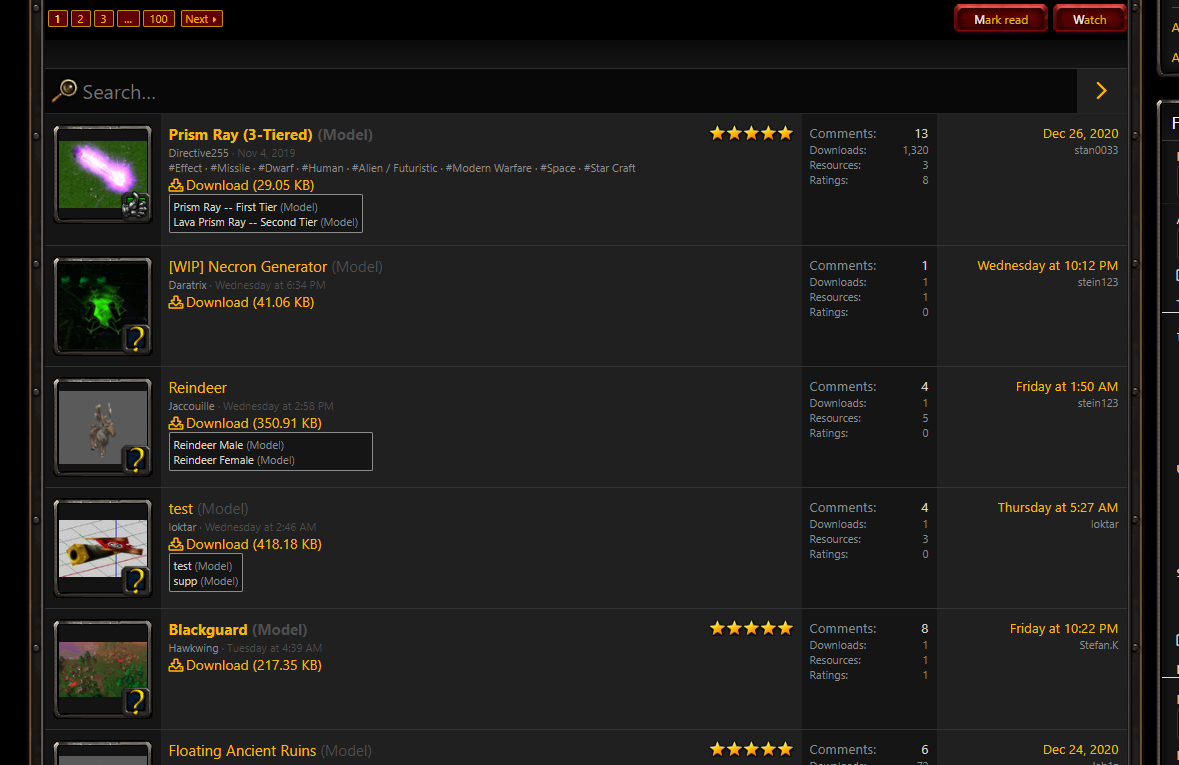The height and width of the screenshot is (765, 1179).
Task: Click the Mark read button
Action: pyautogui.click(x=1001, y=20)
